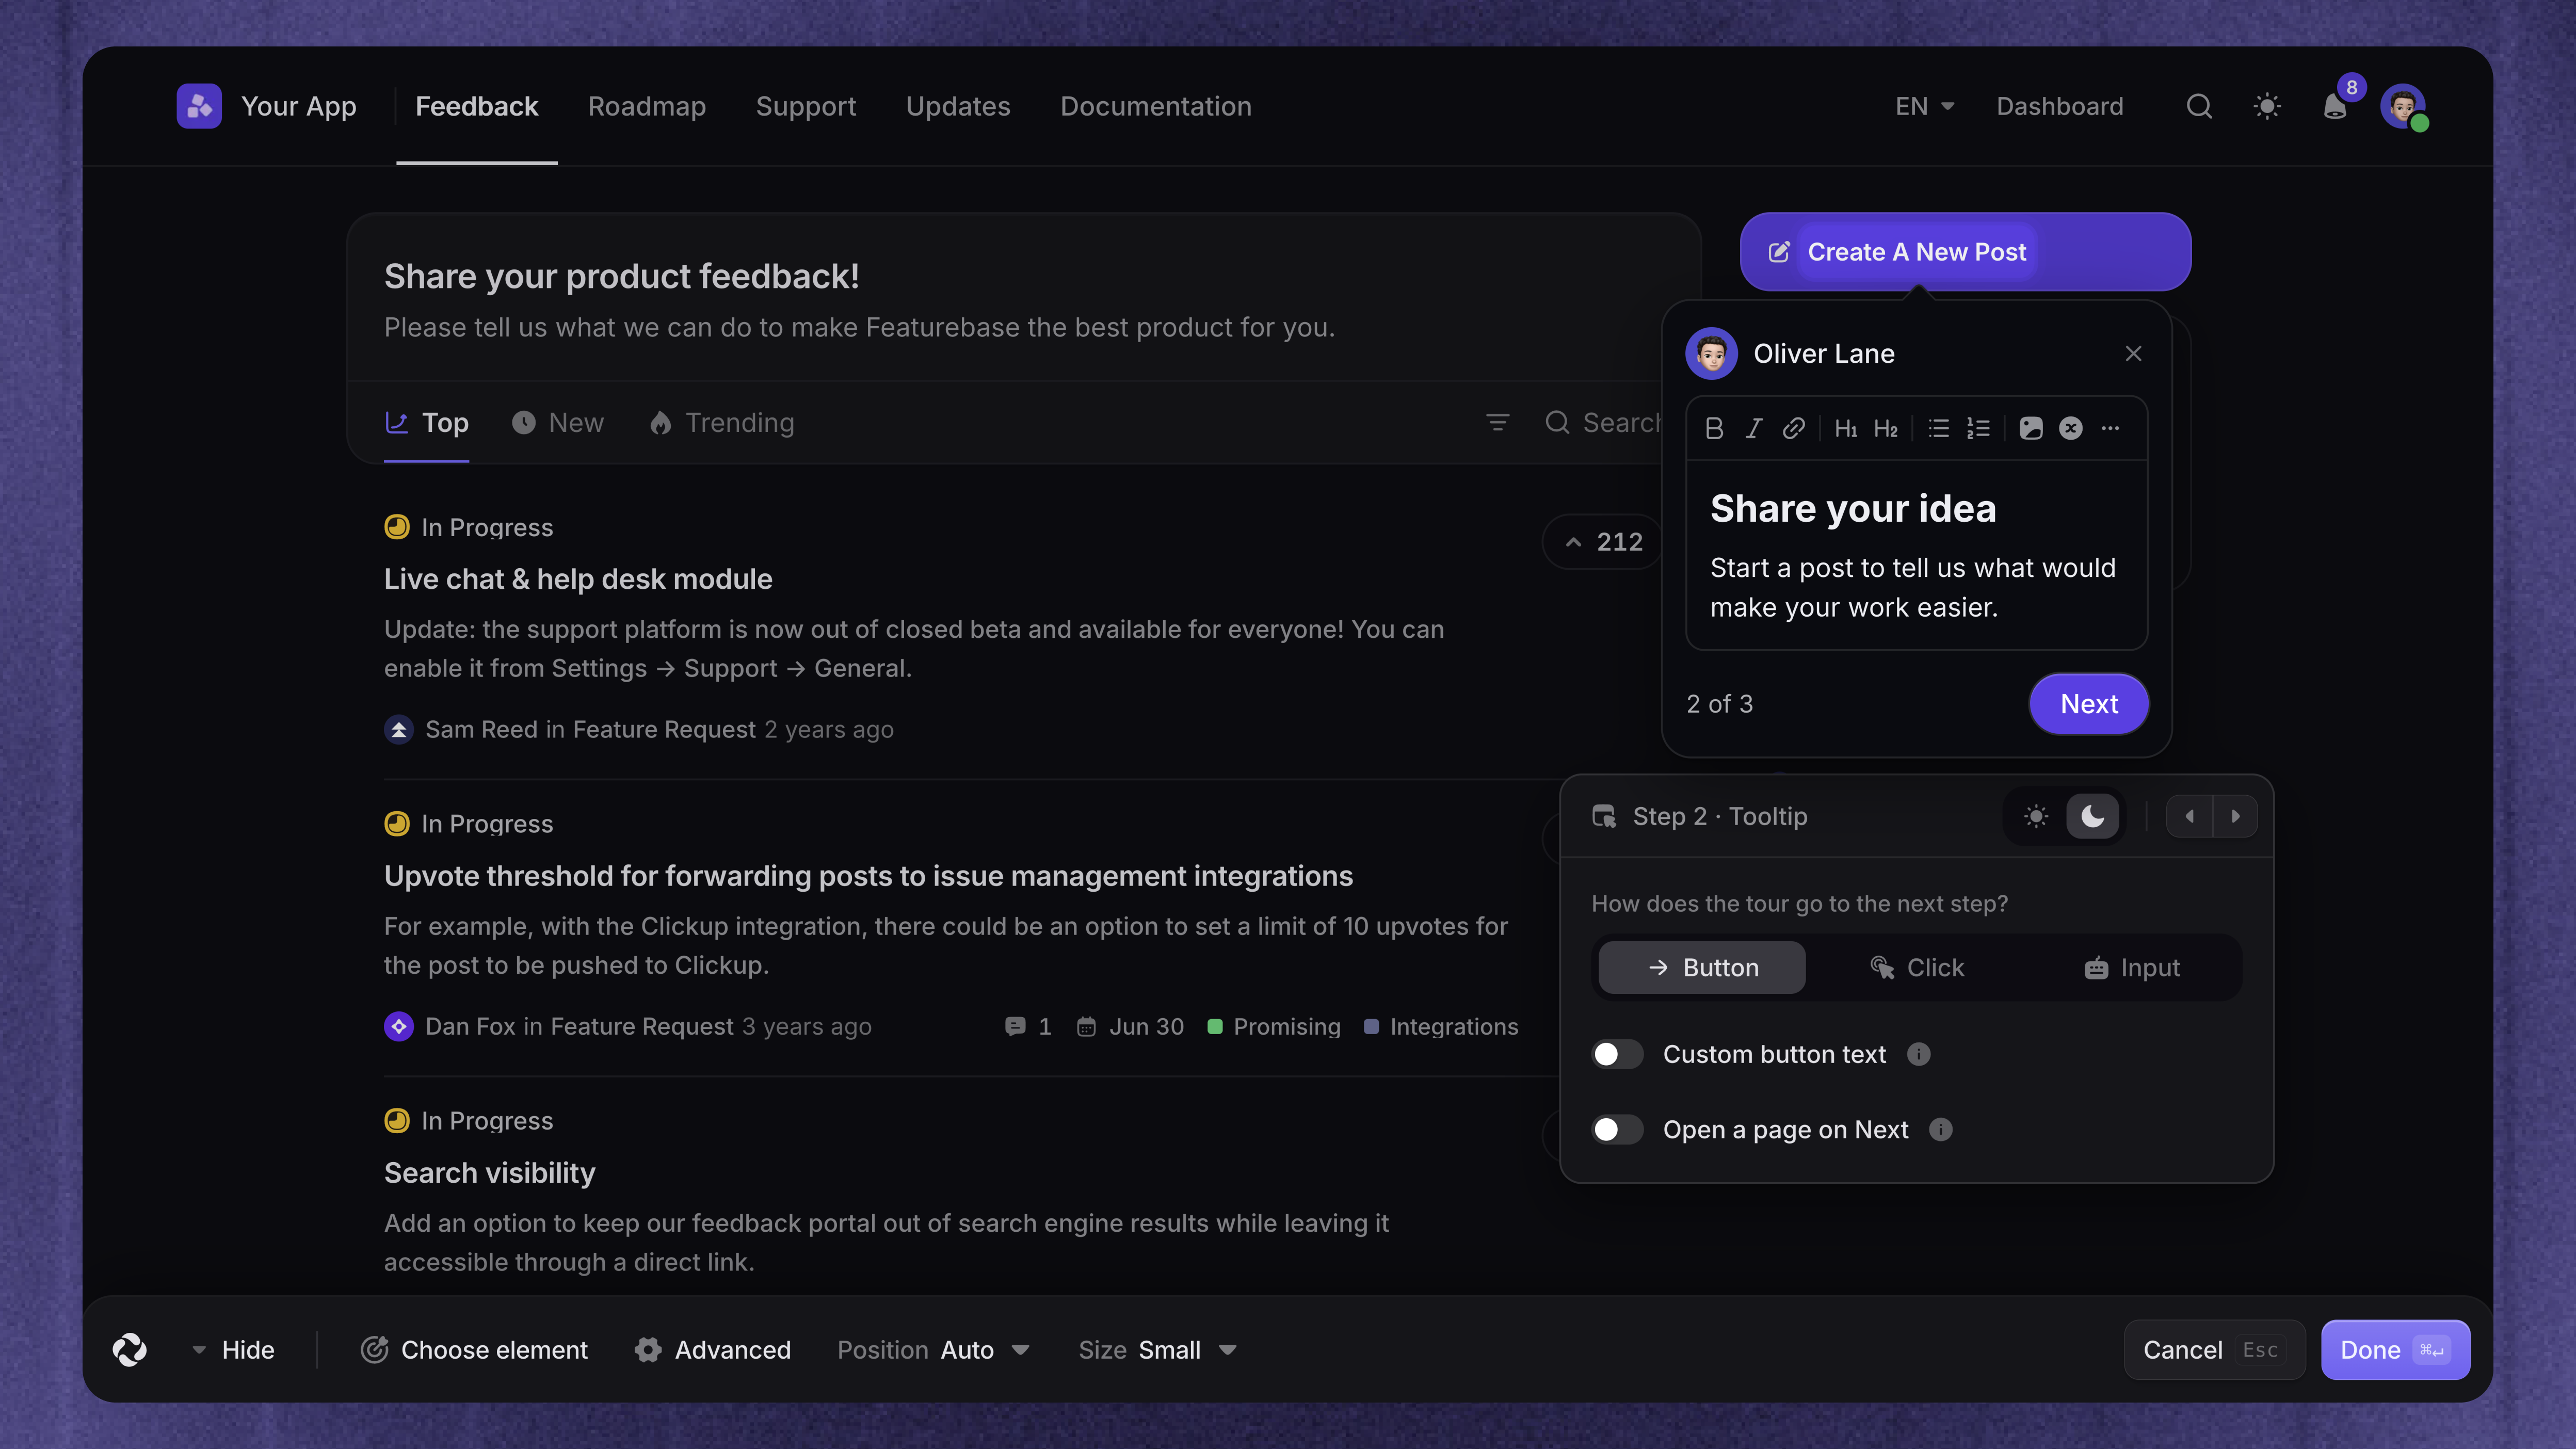The width and height of the screenshot is (2576, 1449).
Task: Open the Dashboard link
Action: tap(2060, 106)
